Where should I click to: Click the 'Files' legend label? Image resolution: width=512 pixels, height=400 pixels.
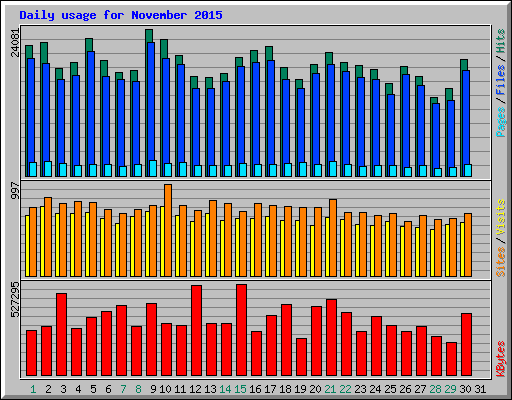click(501, 79)
